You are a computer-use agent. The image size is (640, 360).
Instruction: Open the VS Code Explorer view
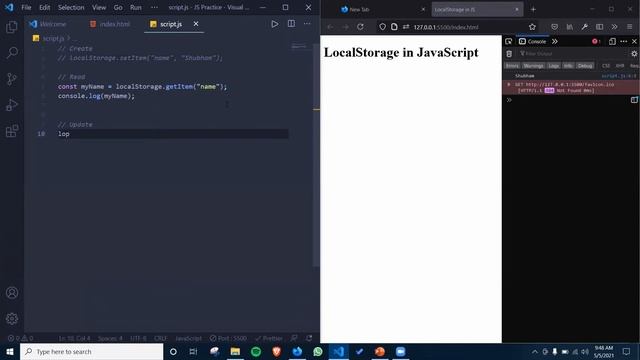tap(12, 27)
